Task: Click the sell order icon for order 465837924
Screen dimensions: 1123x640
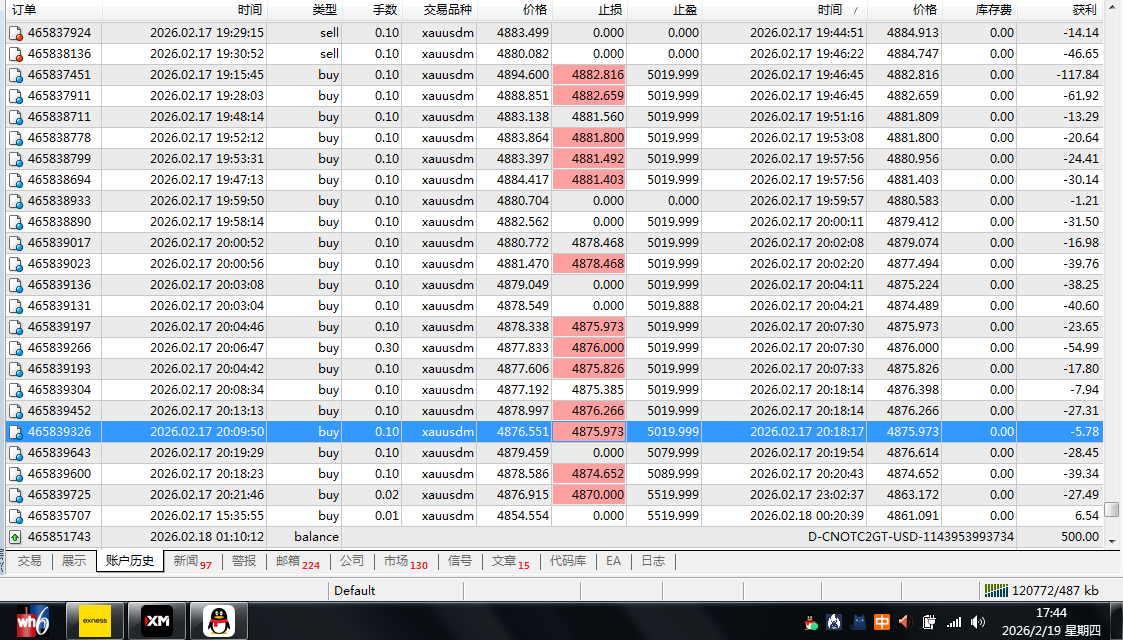Action: 15,33
